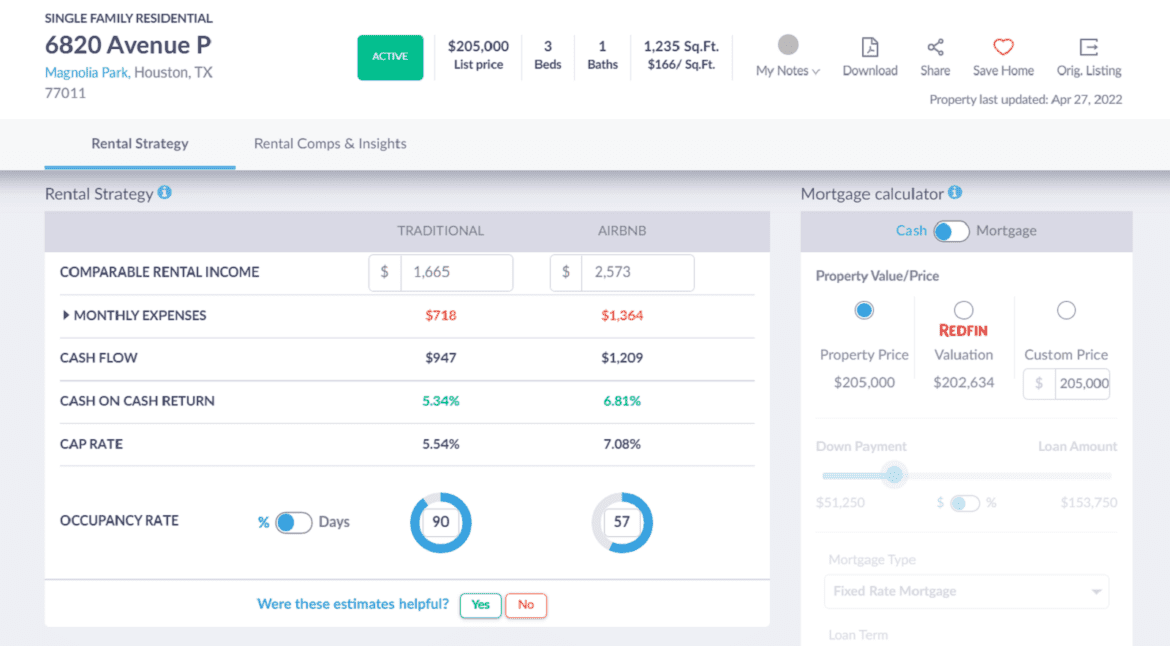Click the Rental Strategy info icon
The image size is (1170, 646).
pos(165,193)
